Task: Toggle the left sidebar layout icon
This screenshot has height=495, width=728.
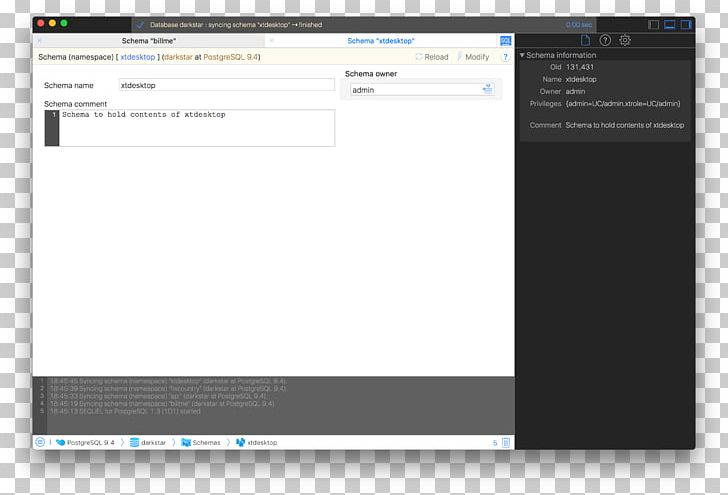Action: point(653,25)
